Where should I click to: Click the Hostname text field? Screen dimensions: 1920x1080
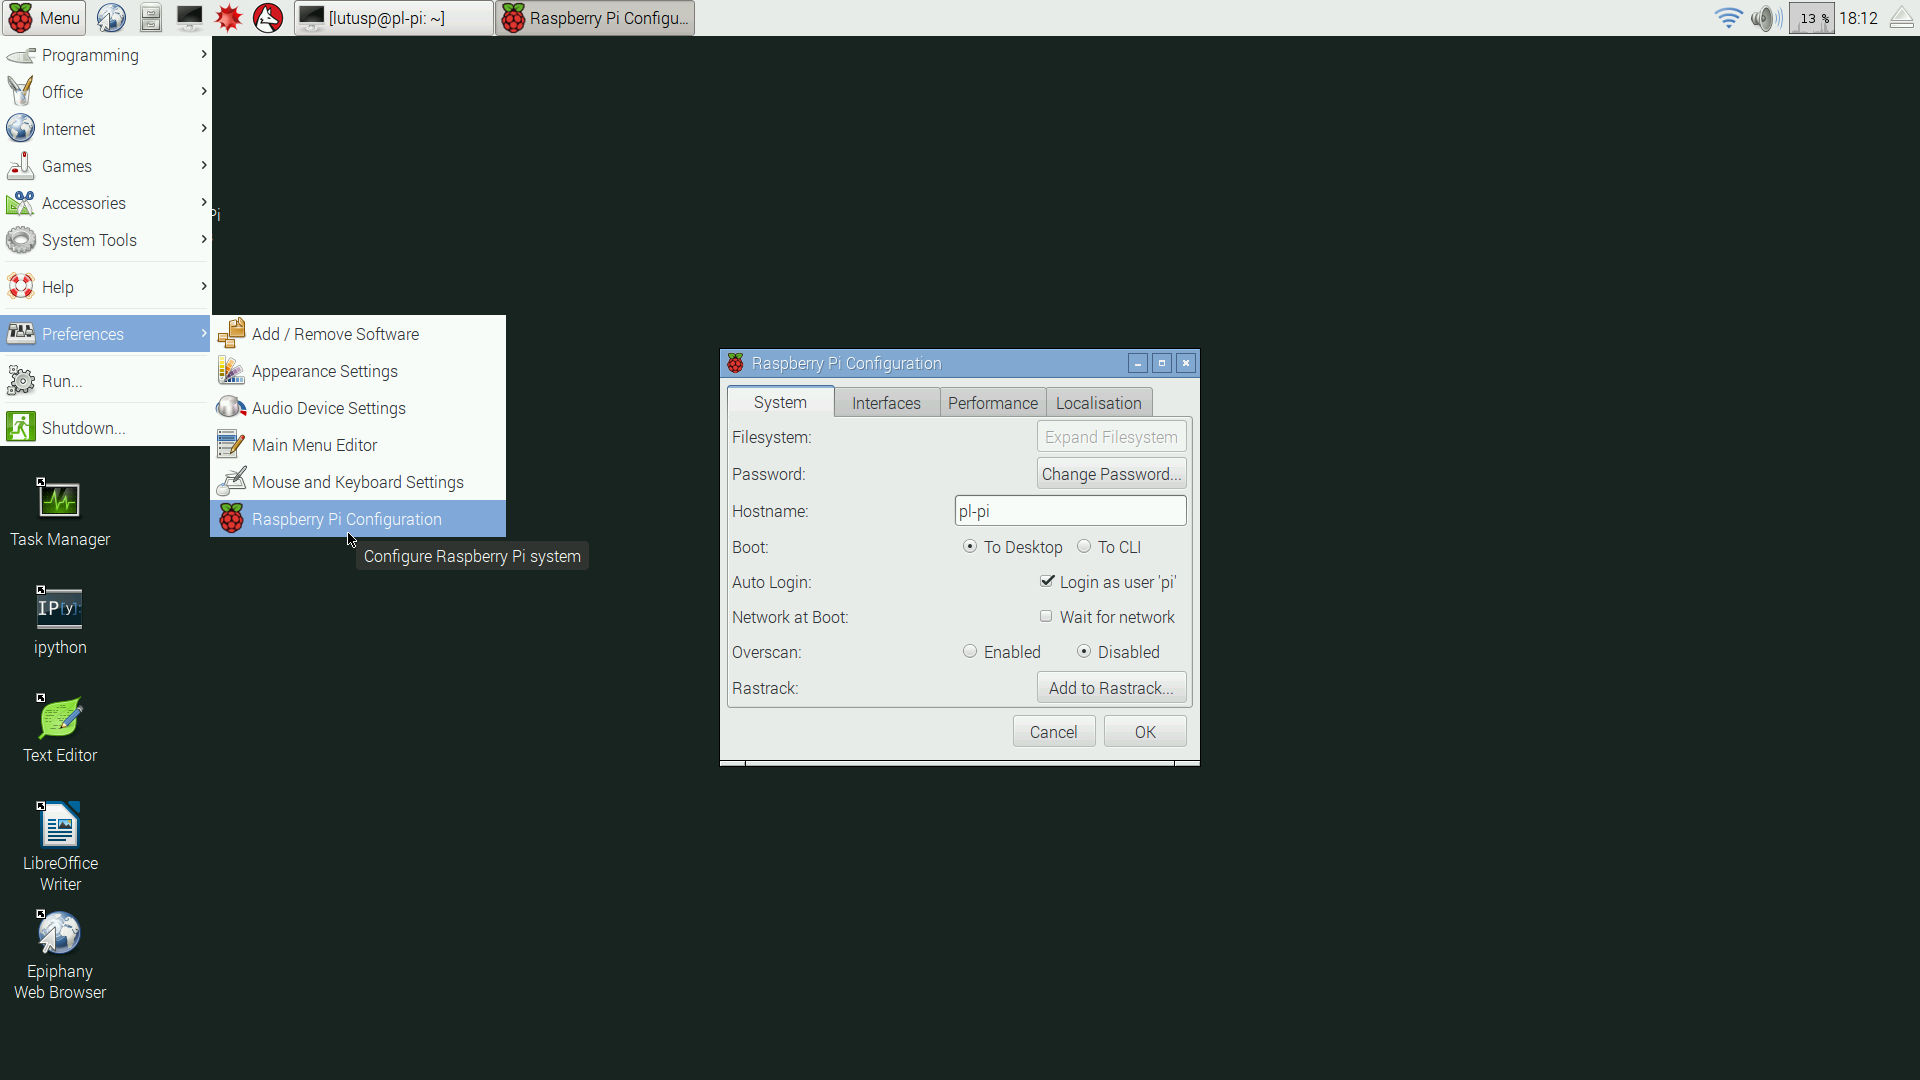(1070, 511)
